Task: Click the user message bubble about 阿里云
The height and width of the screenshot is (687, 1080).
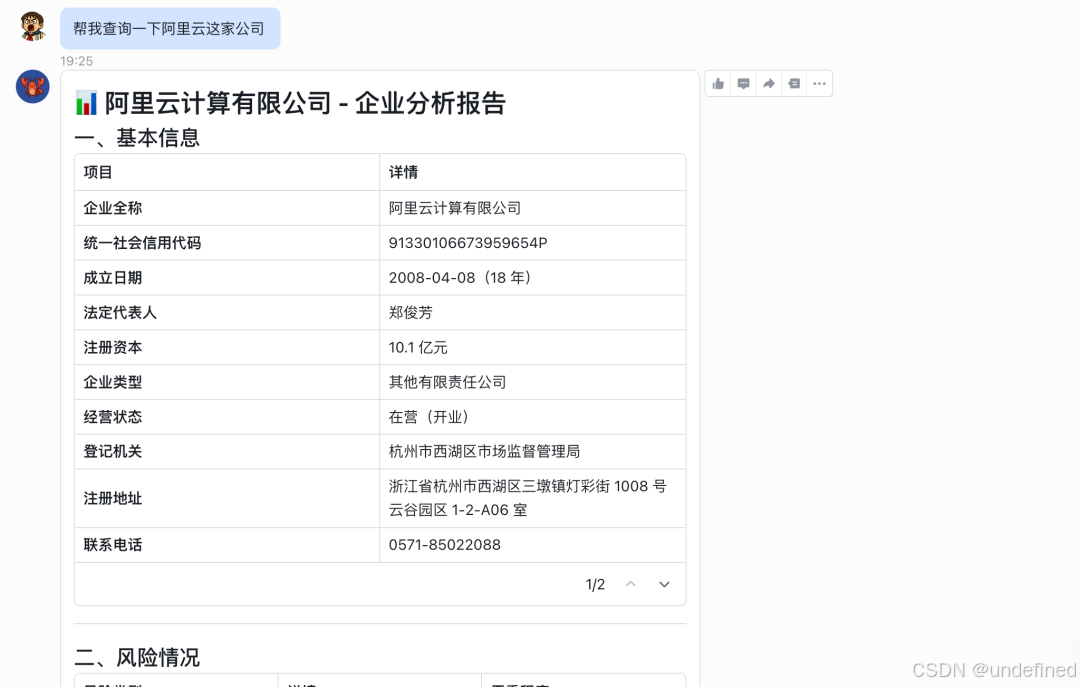Action: click(169, 28)
